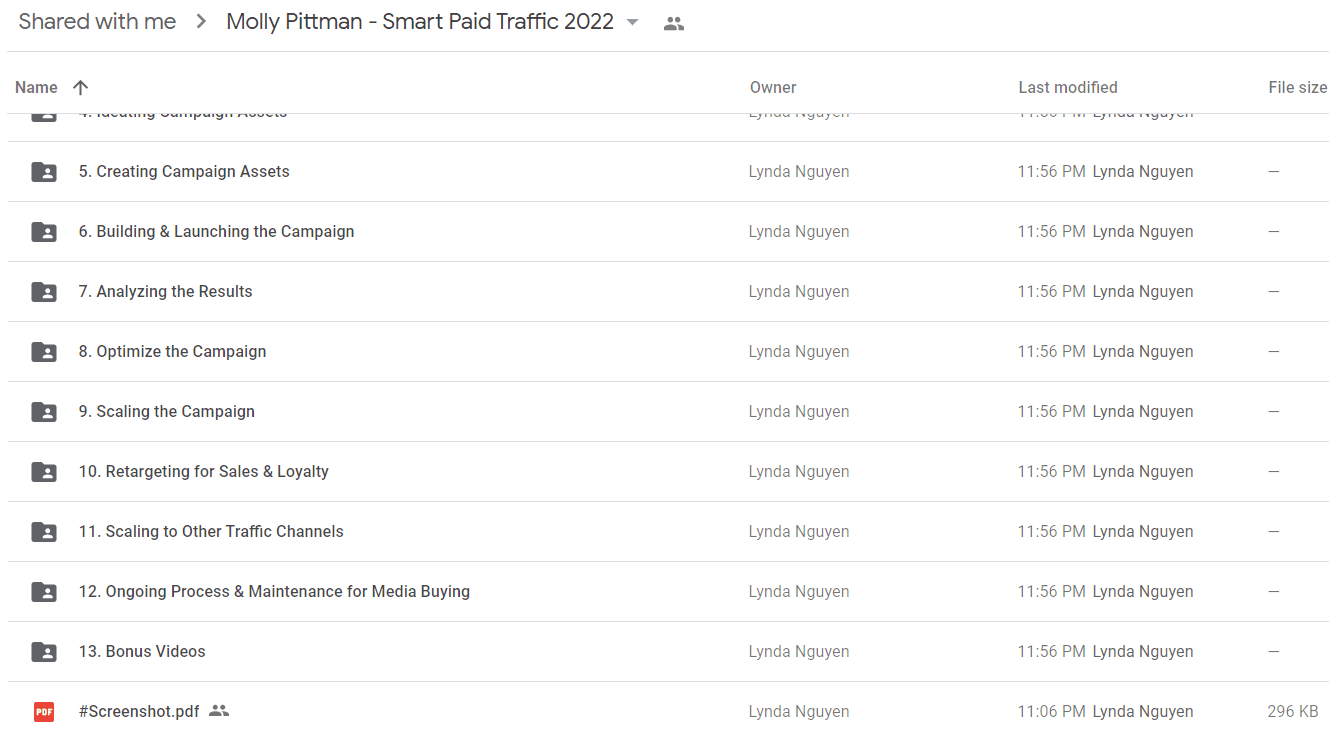Viewport: 1329px width, 740px height.
Task: Click folder icon for 5. Creating Campaign Assets
Action: (x=44, y=172)
